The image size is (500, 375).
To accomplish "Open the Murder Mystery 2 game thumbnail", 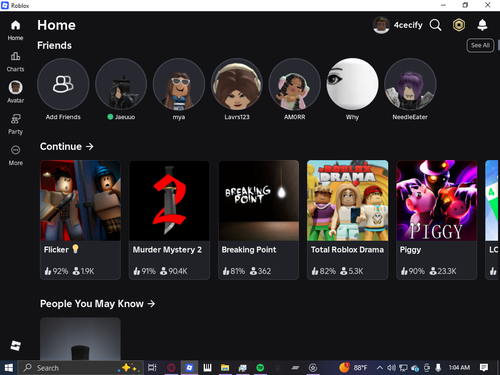I will 169,201.
